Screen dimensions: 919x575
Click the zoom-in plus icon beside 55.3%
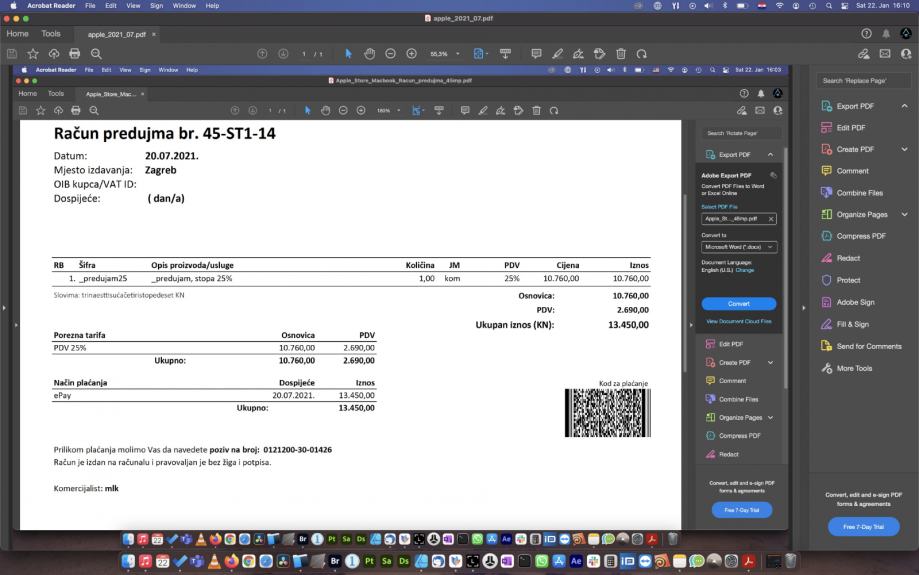click(x=411, y=53)
